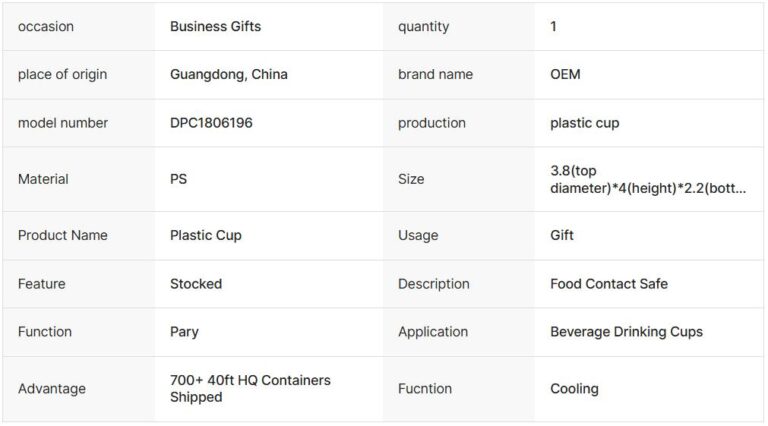768x426 pixels.
Task: Click the 'occasion' attribute label
Action: point(46,27)
